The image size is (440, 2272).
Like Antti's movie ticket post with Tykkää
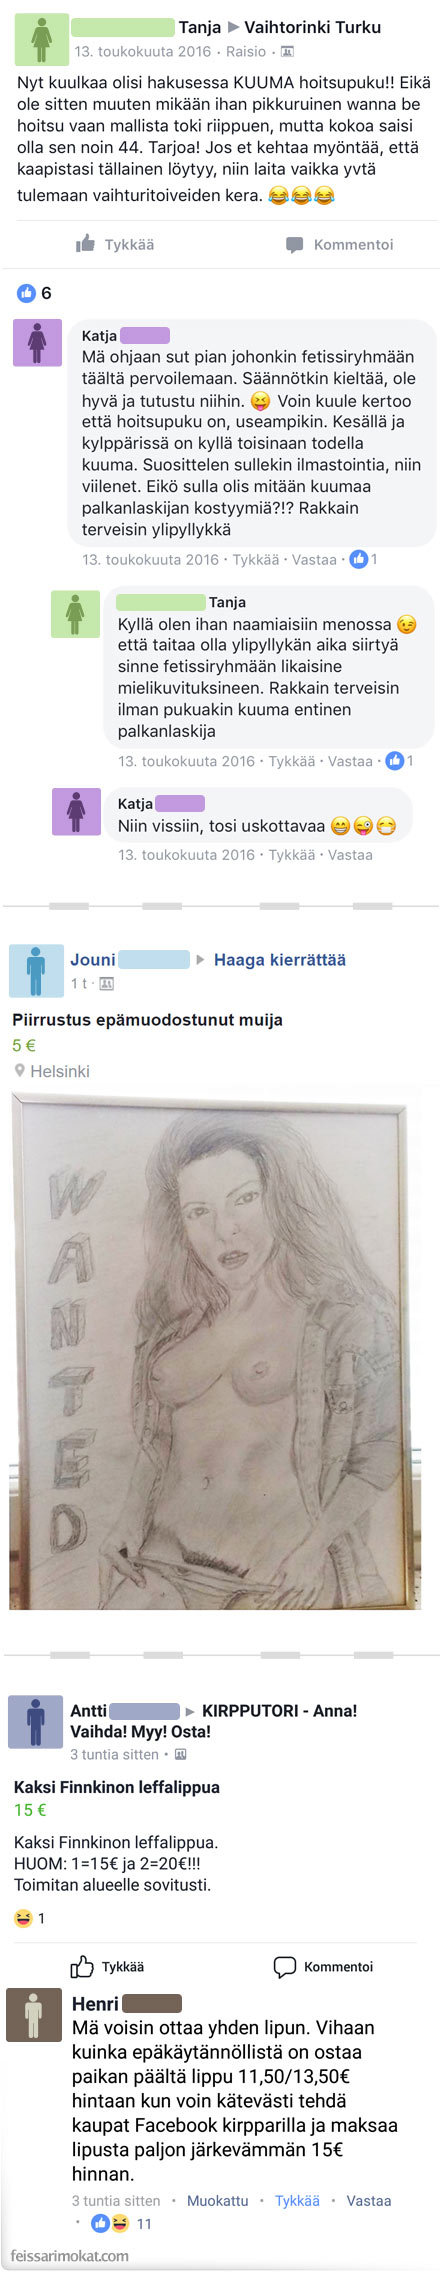click(108, 1966)
